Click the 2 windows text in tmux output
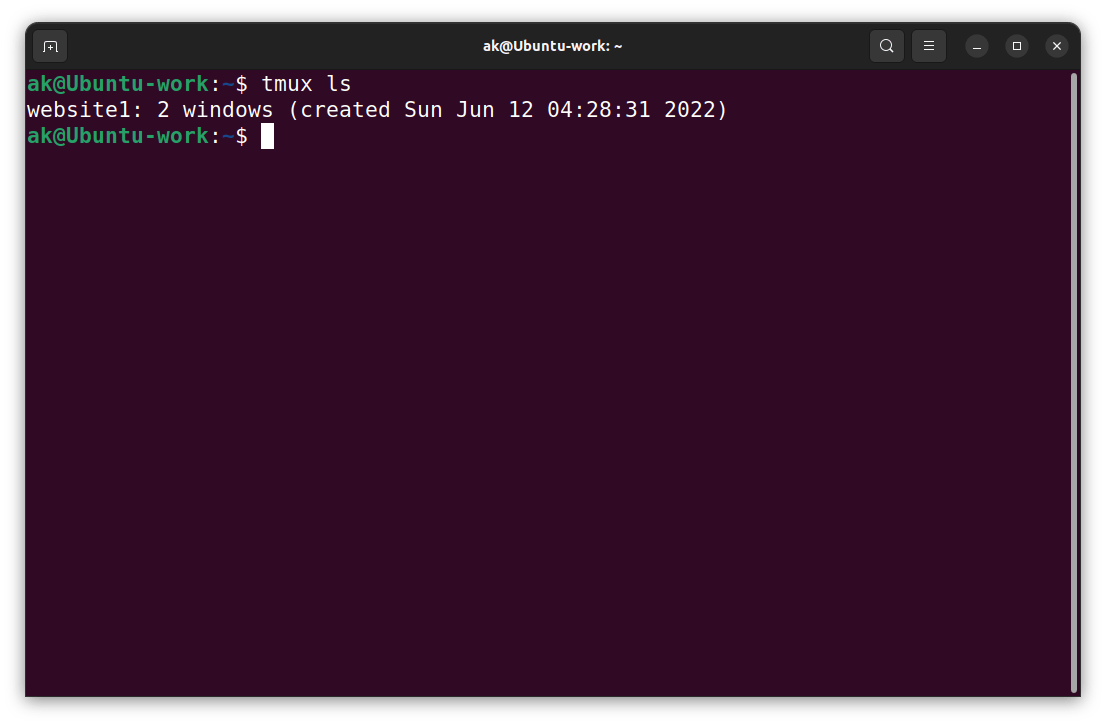Viewport: 1106px width, 725px height. 215,110
